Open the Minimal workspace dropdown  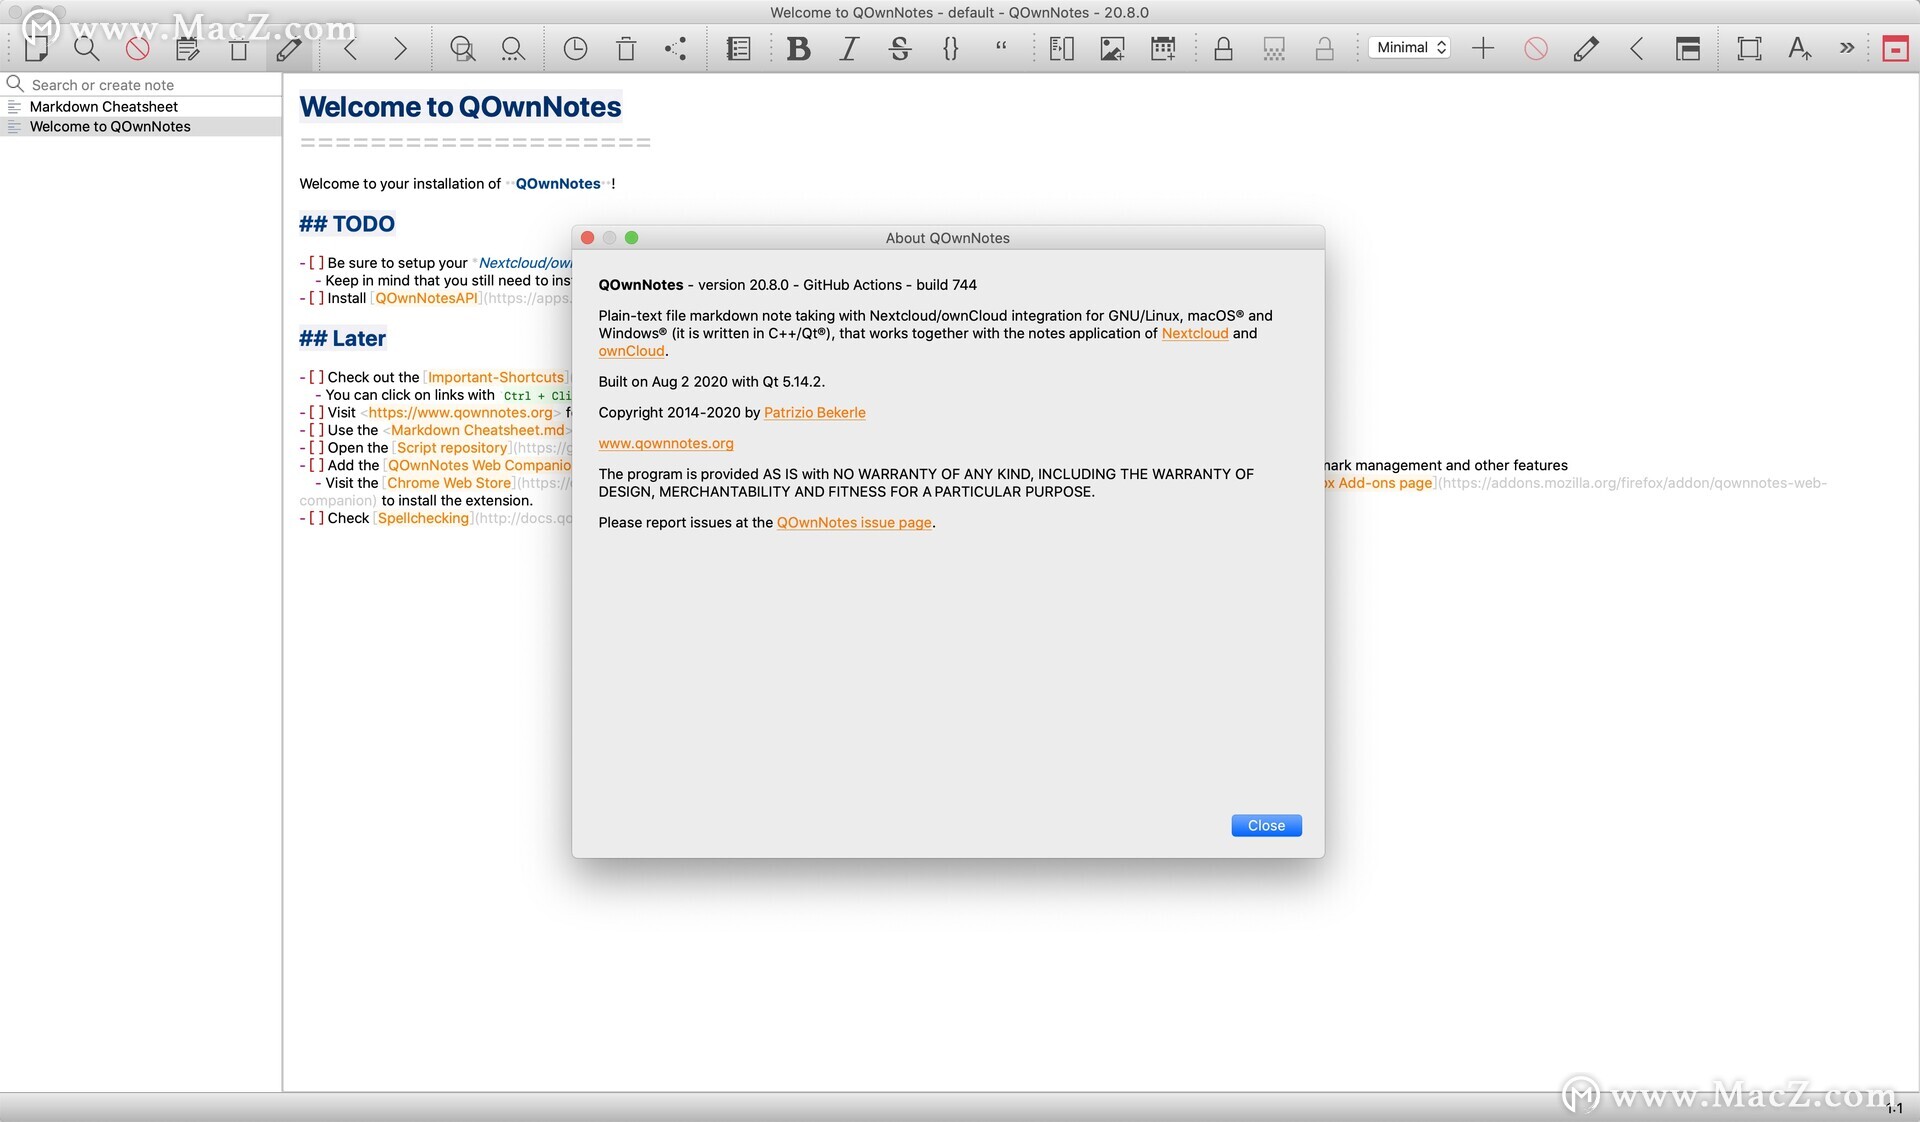click(1409, 47)
